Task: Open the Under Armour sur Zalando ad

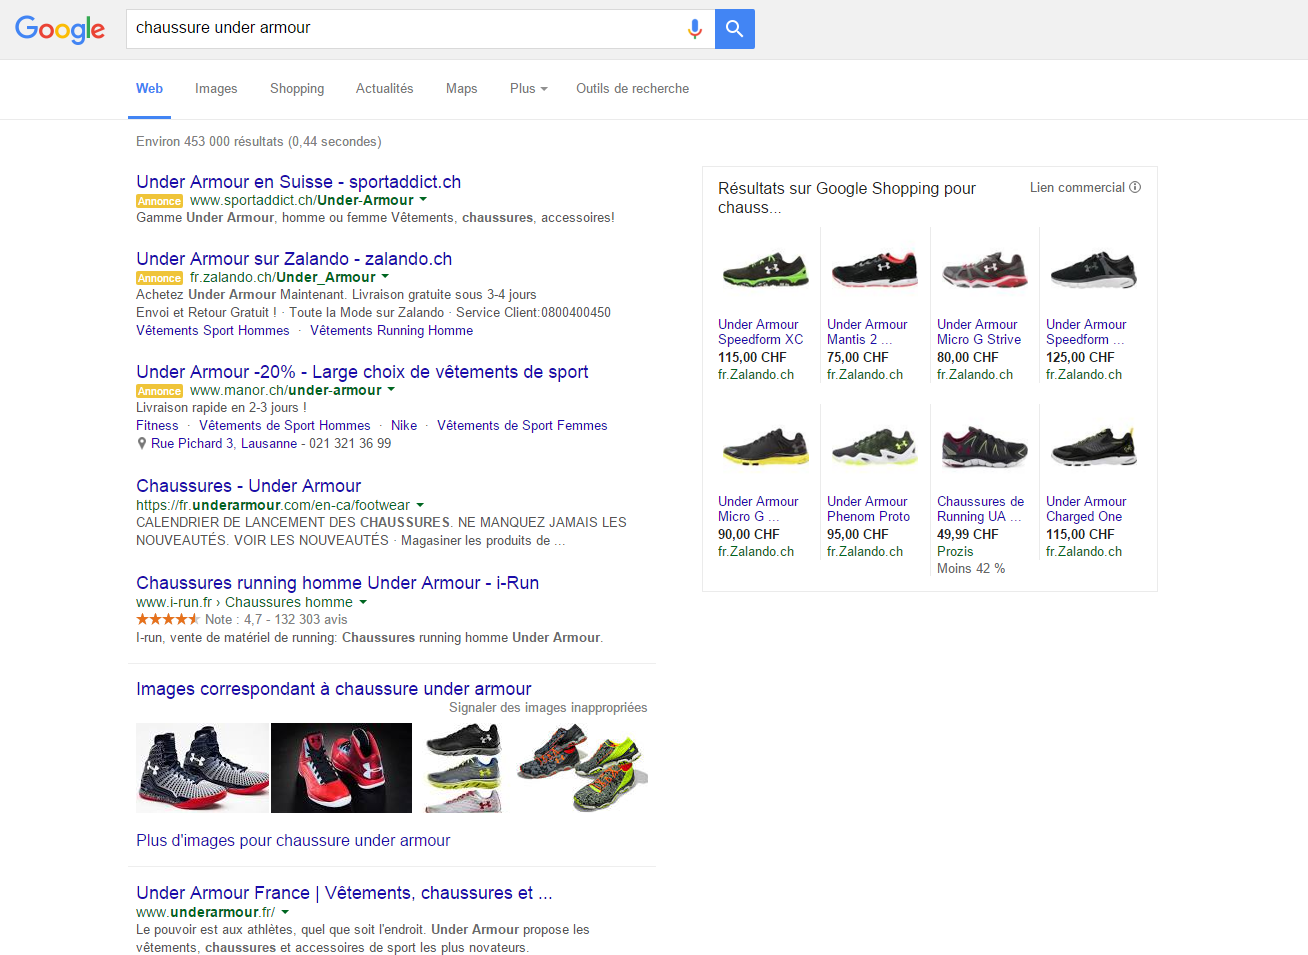Action: point(294,259)
